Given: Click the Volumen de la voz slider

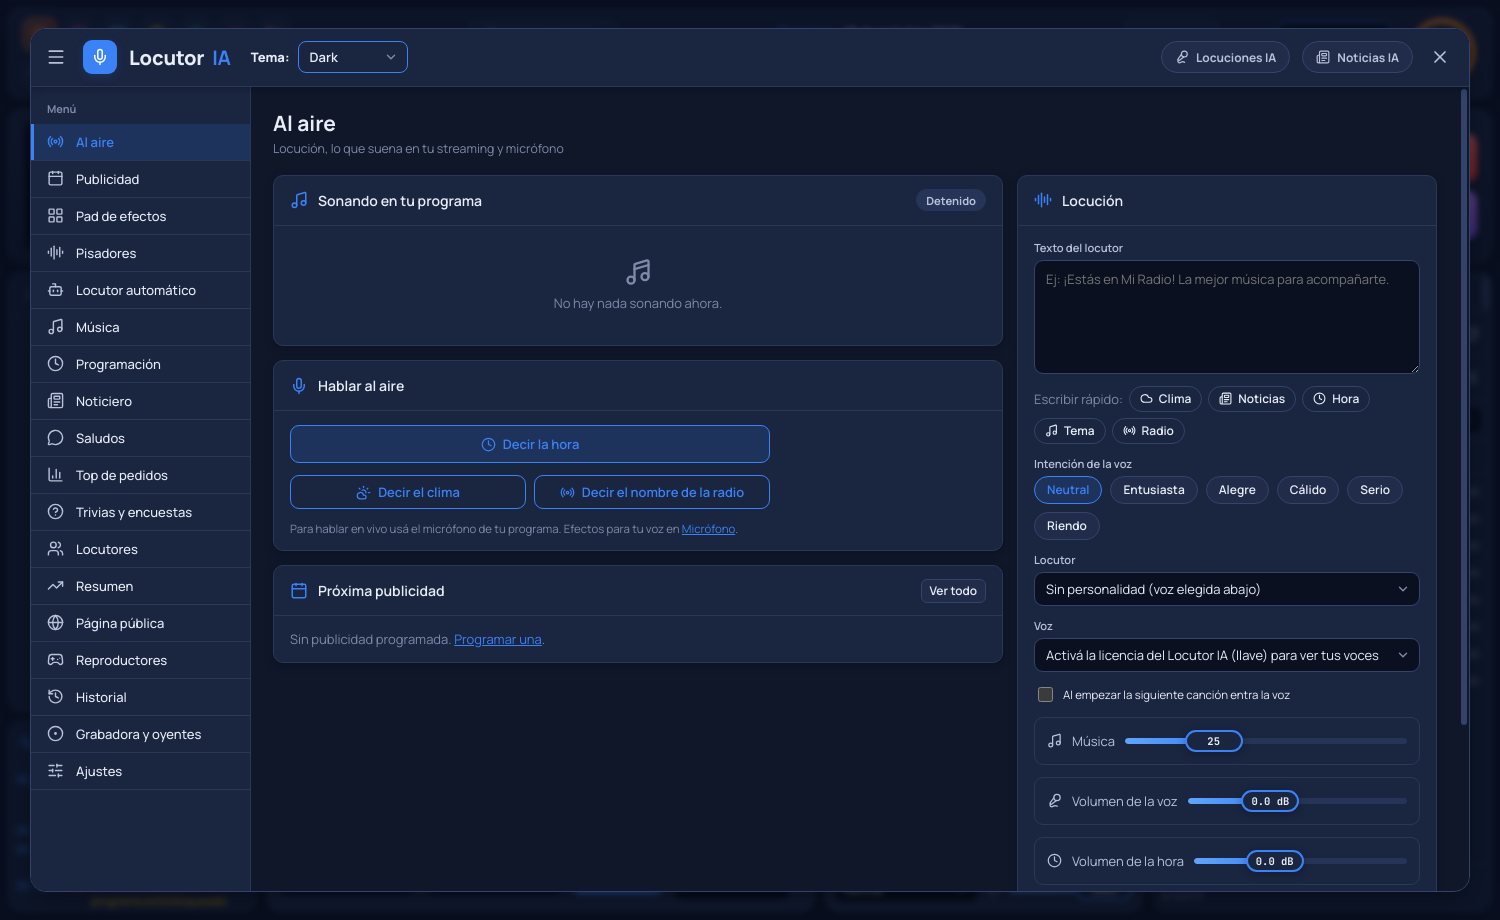Looking at the screenshot, I should tap(1297, 801).
